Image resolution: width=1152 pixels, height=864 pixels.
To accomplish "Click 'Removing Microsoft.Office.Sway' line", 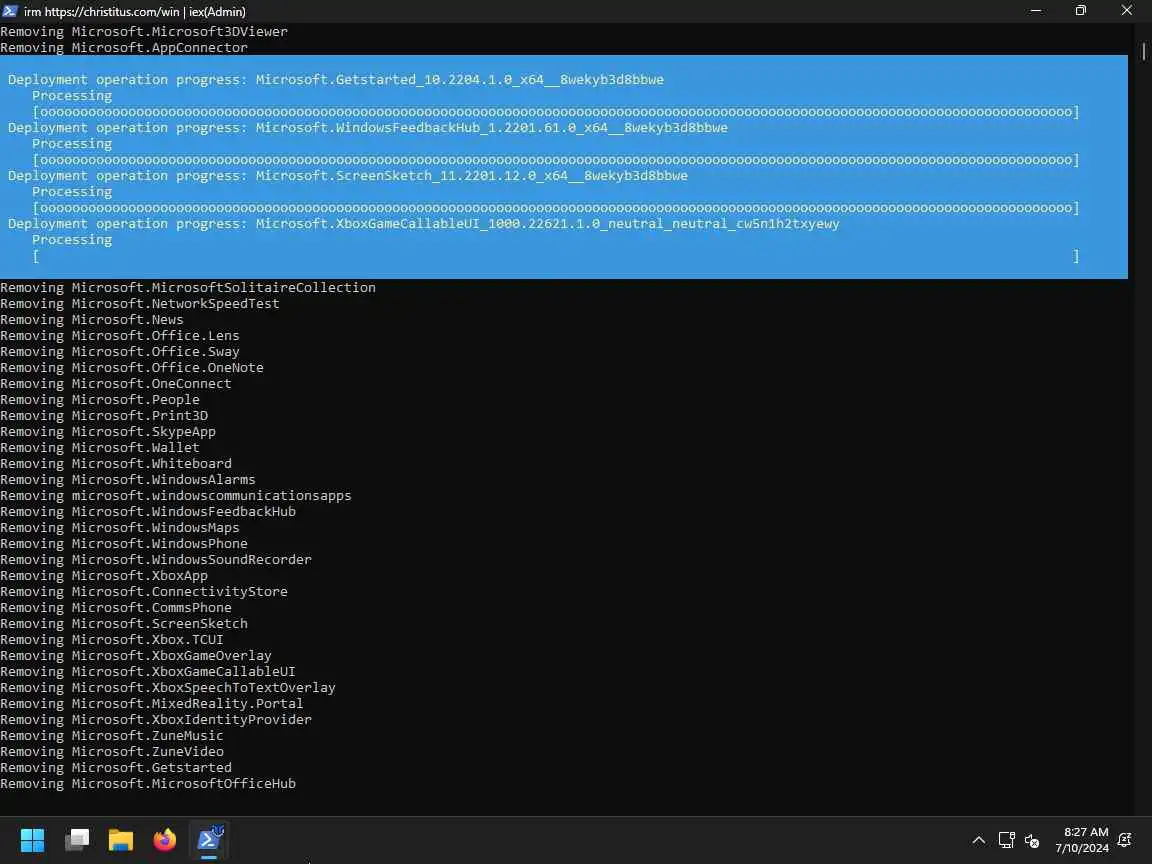I will (x=120, y=351).
